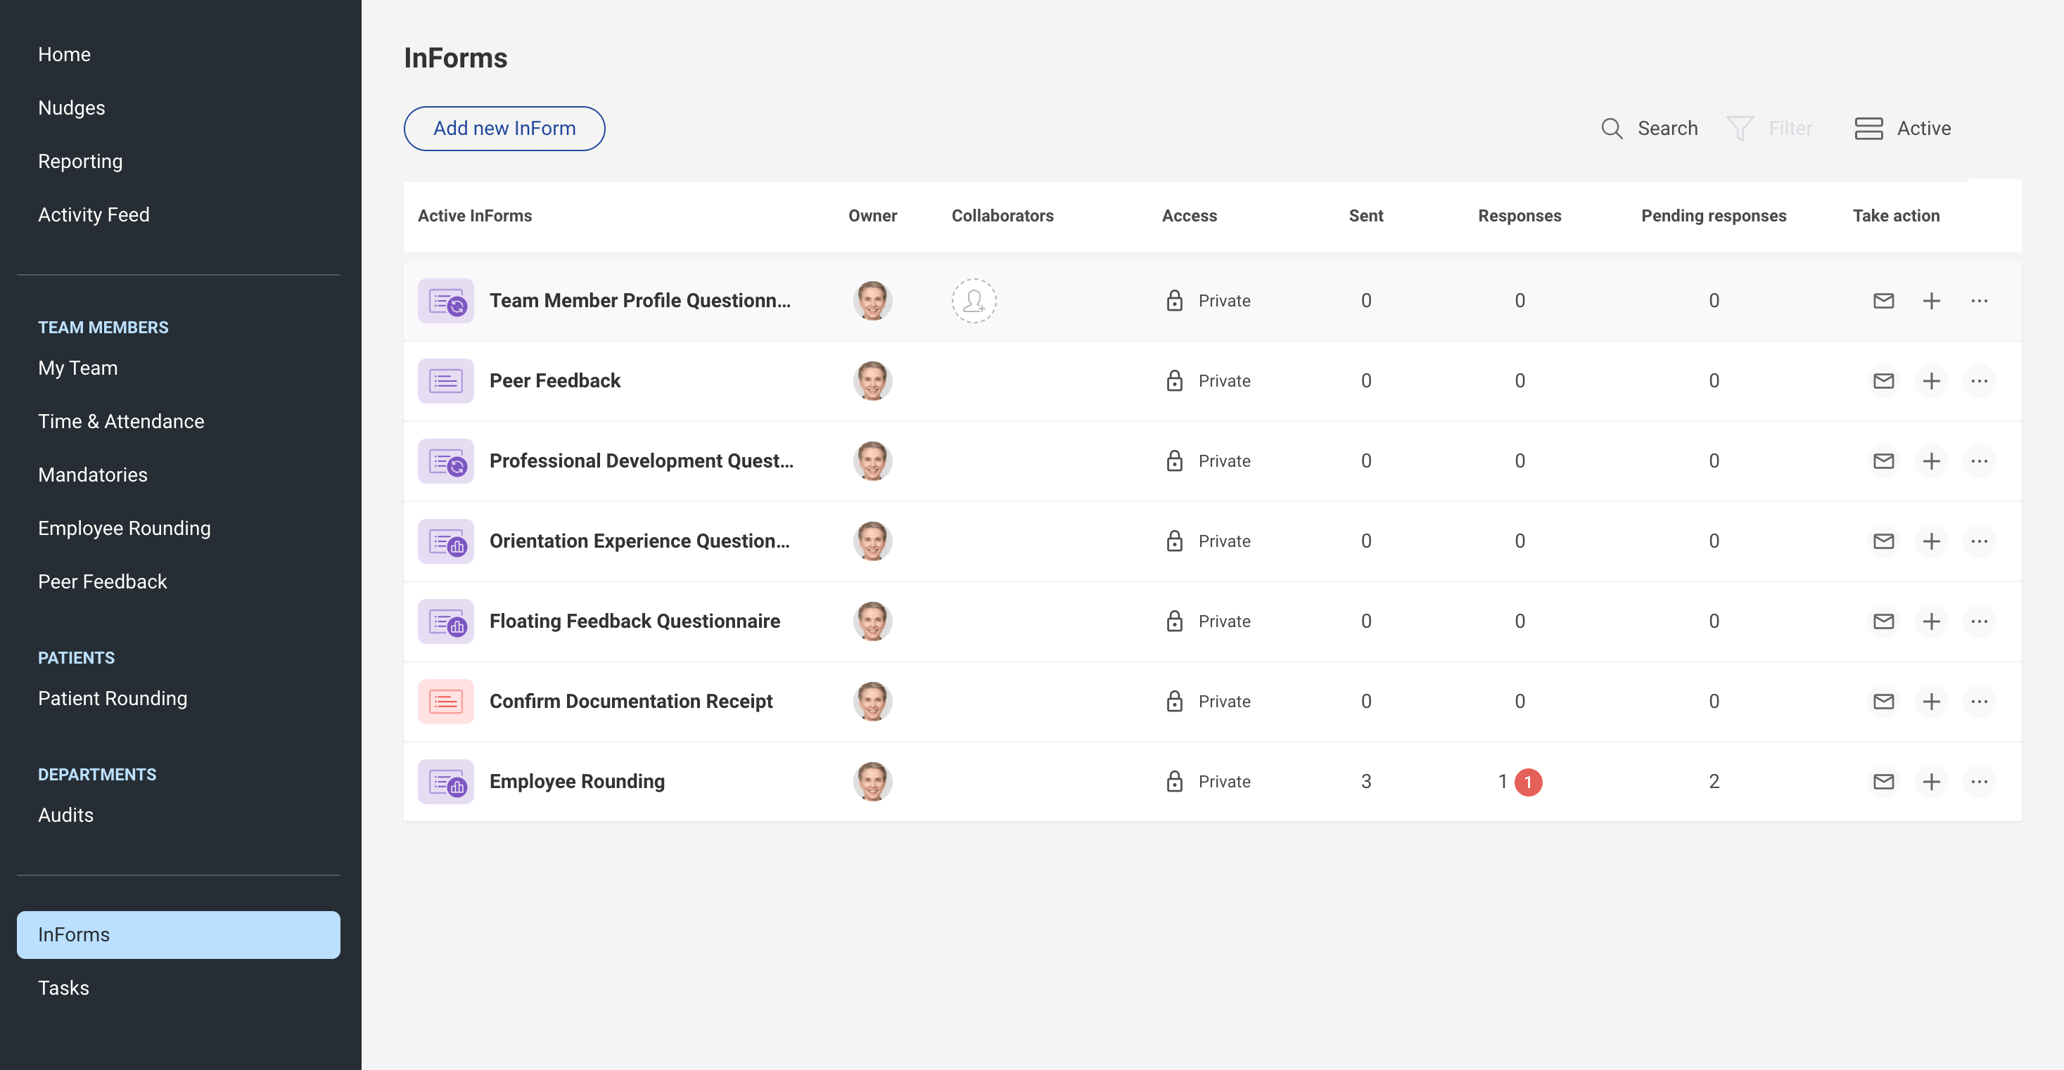Go to Activity Feed in sidebar

coord(94,214)
